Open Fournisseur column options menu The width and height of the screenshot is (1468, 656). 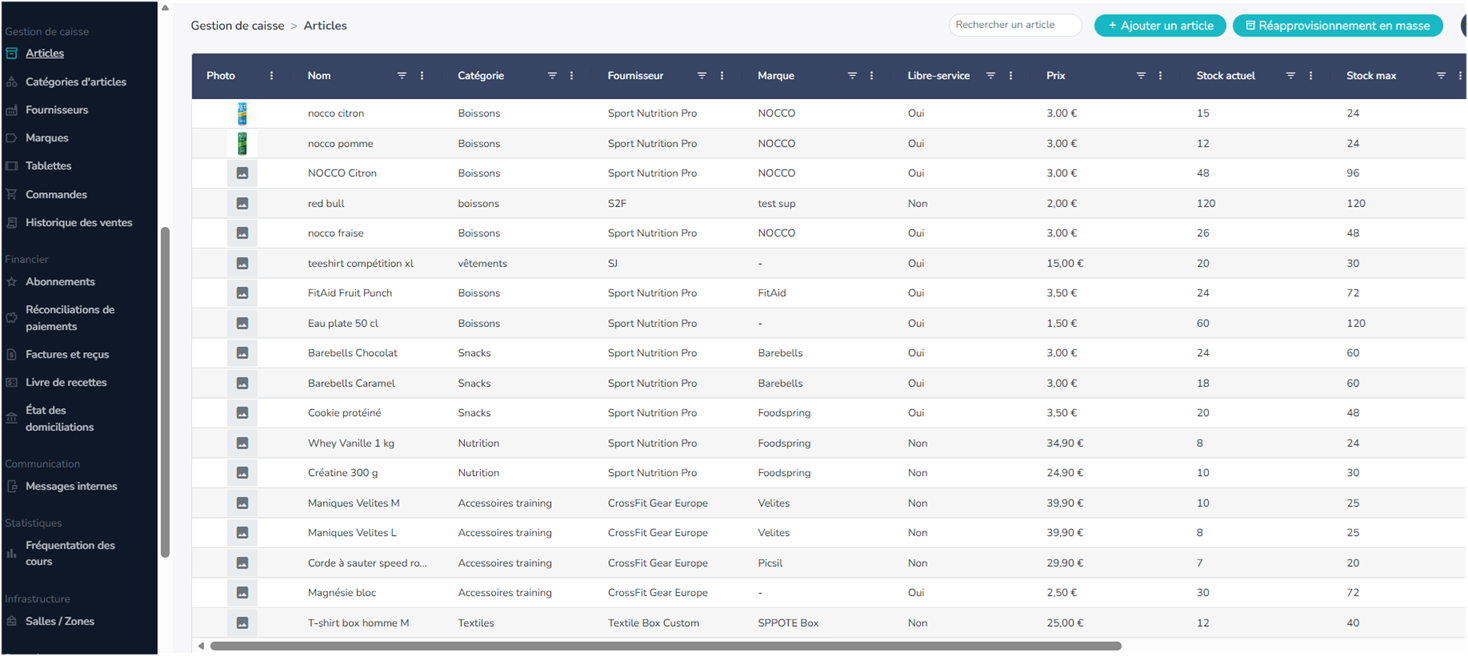click(x=722, y=76)
